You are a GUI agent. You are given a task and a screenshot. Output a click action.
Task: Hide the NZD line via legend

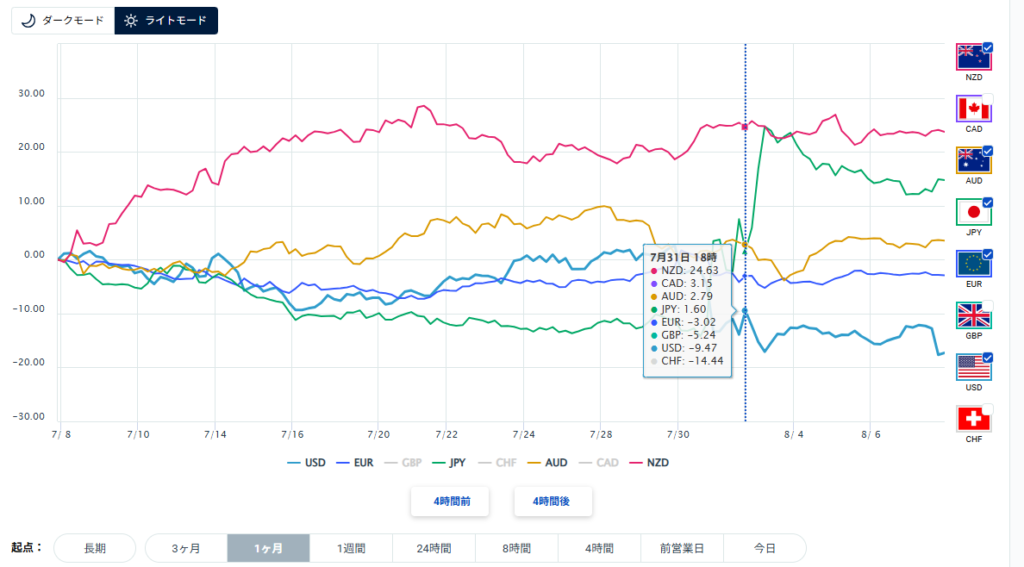649,462
